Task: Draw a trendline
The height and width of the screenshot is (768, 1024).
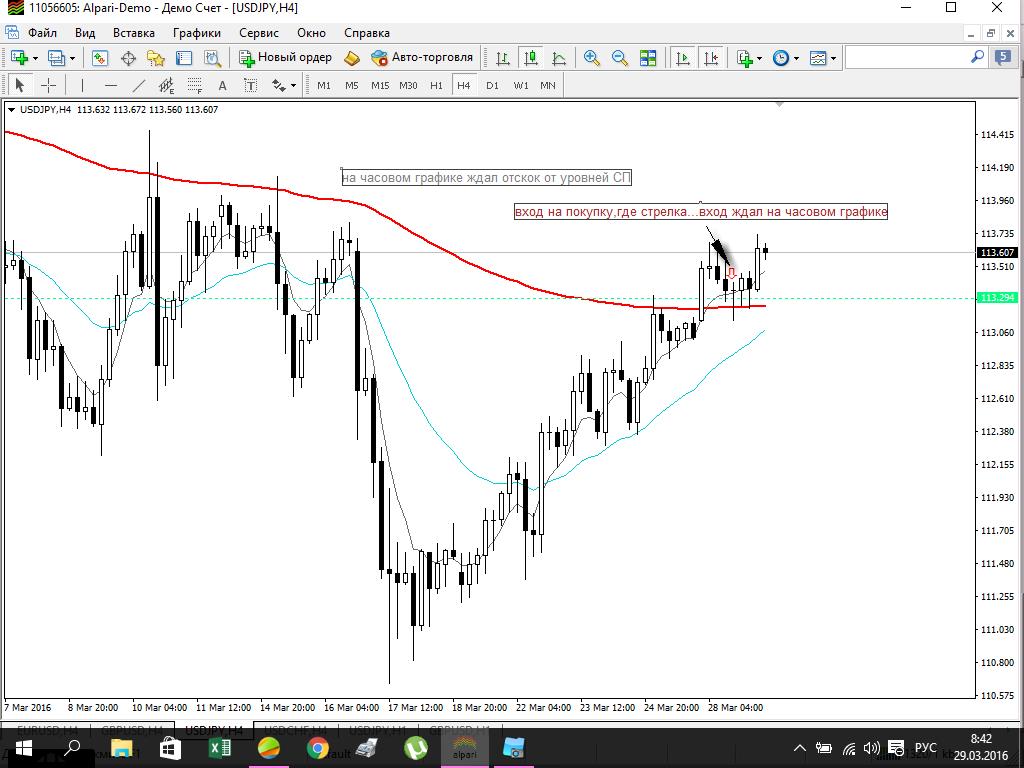Action: (x=139, y=86)
